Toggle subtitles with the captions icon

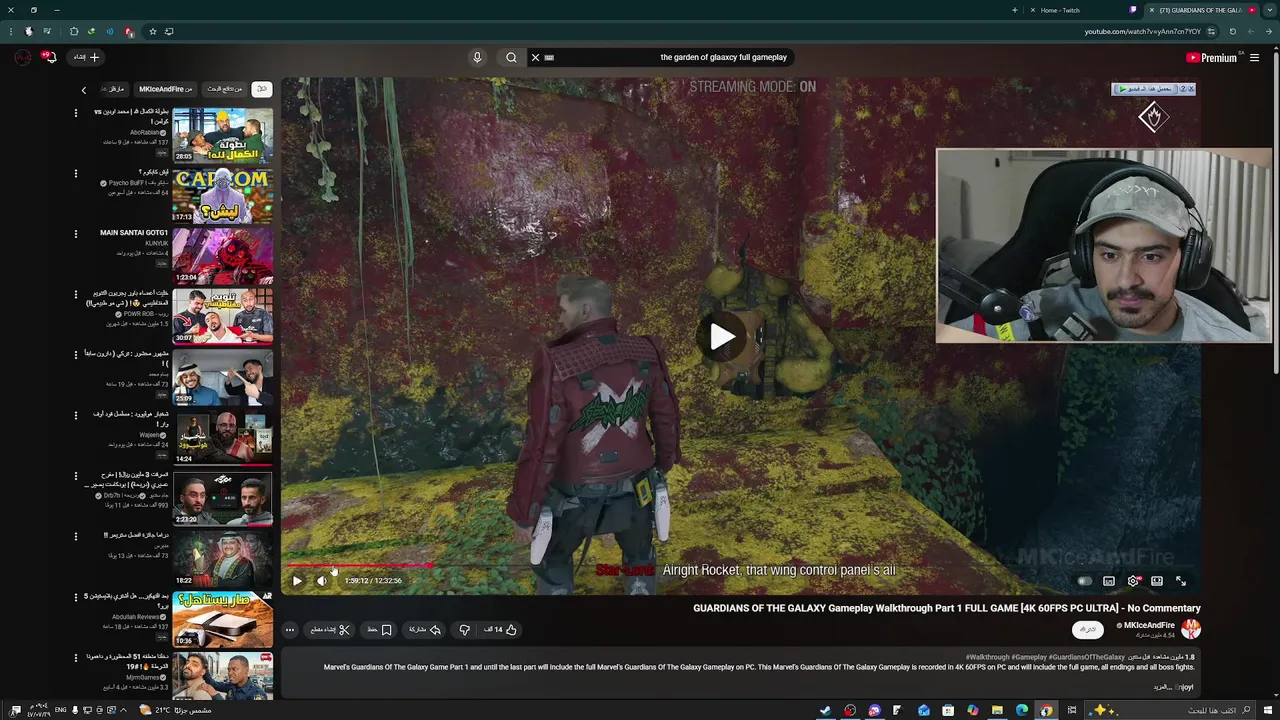coord(1109,581)
